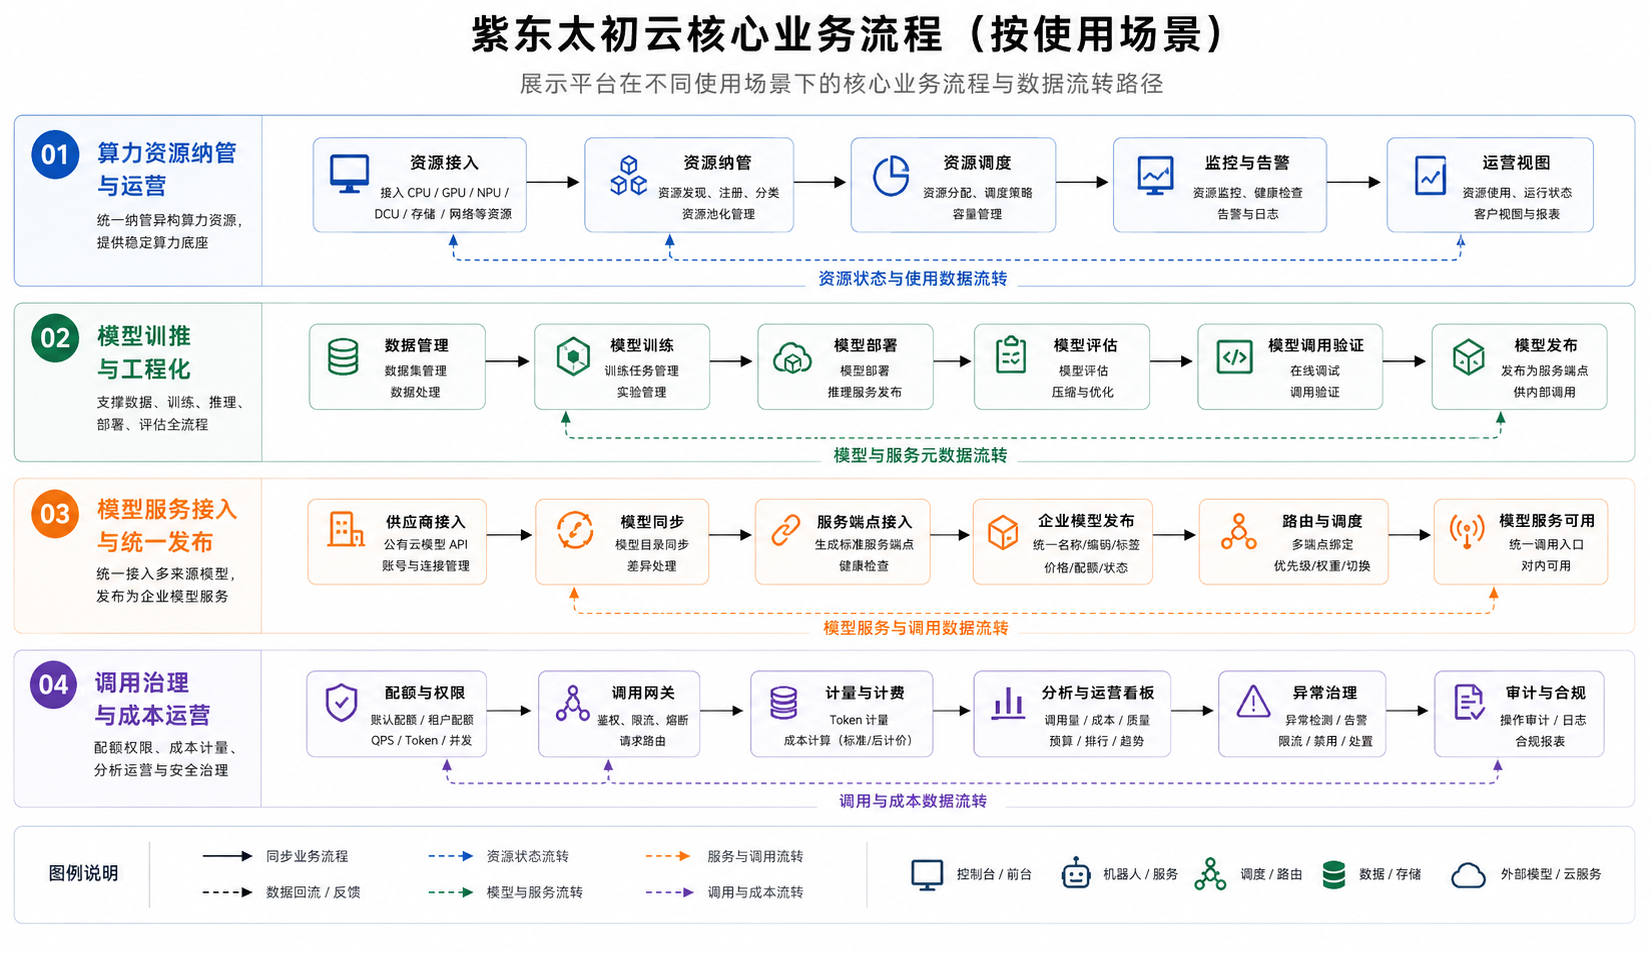Click the Token 计量 text line

pyautogui.click(x=858, y=720)
